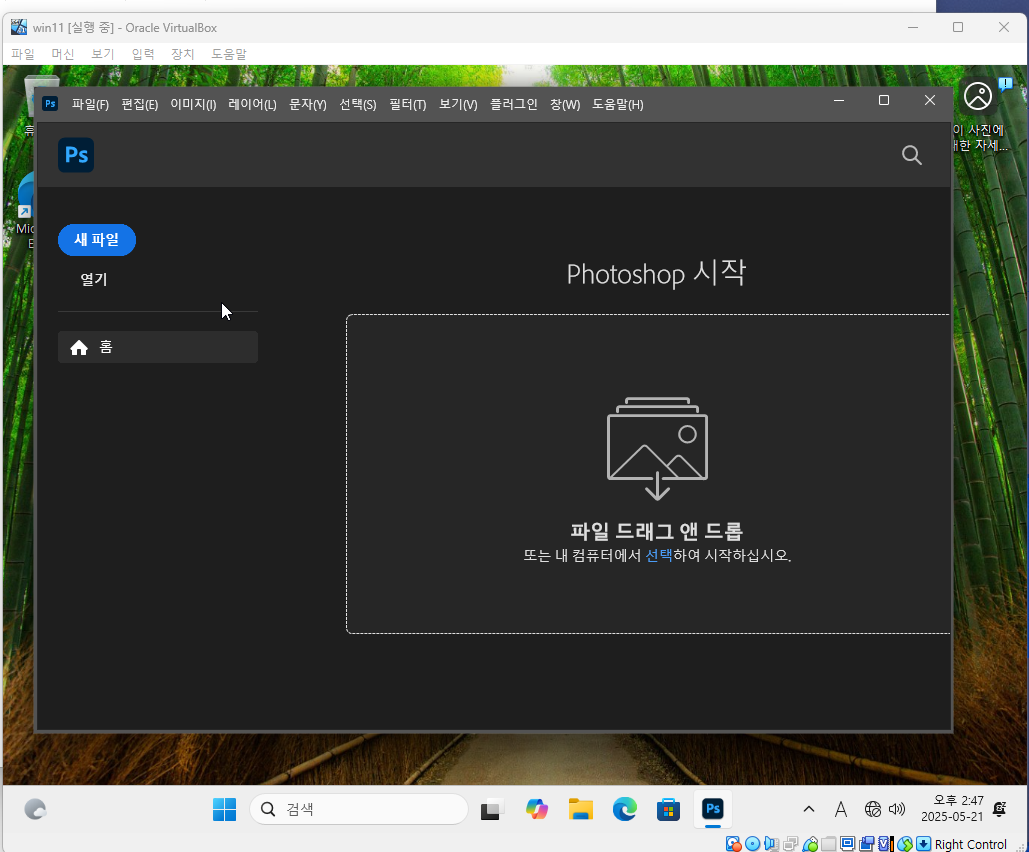Open the 플러그인 menu
Image resolution: width=1029 pixels, height=852 pixels.
pos(514,104)
